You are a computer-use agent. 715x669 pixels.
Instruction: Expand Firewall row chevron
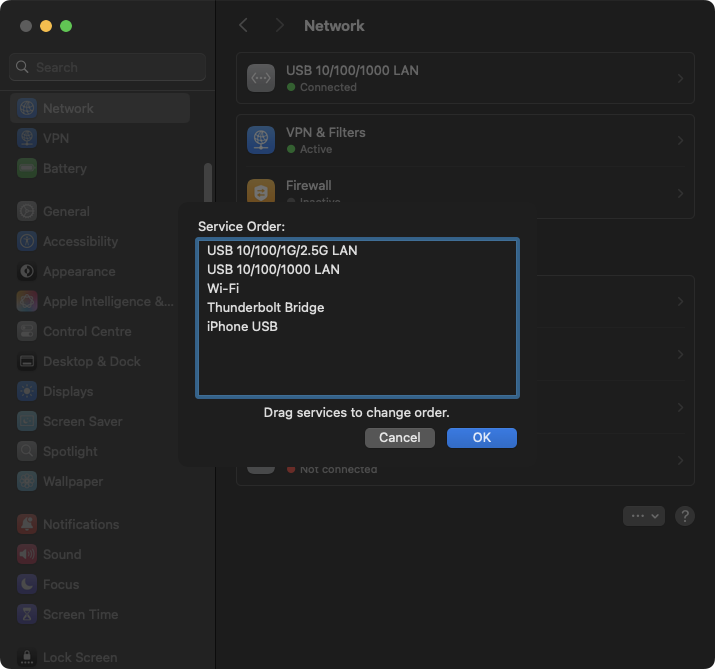click(680, 193)
